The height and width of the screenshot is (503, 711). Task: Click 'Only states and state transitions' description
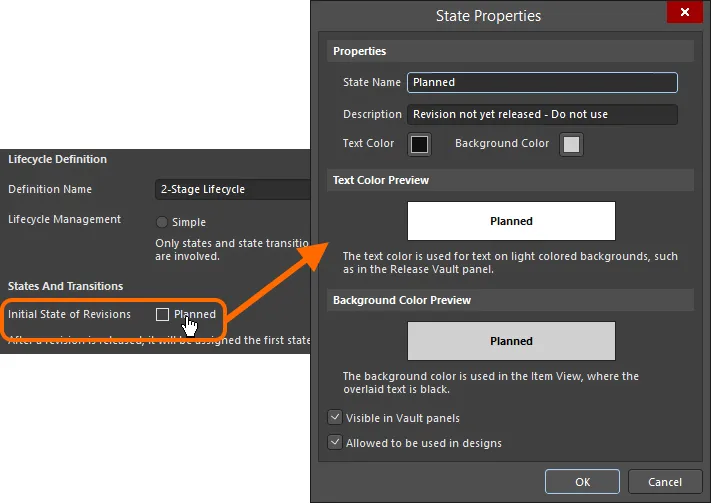coord(232,249)
